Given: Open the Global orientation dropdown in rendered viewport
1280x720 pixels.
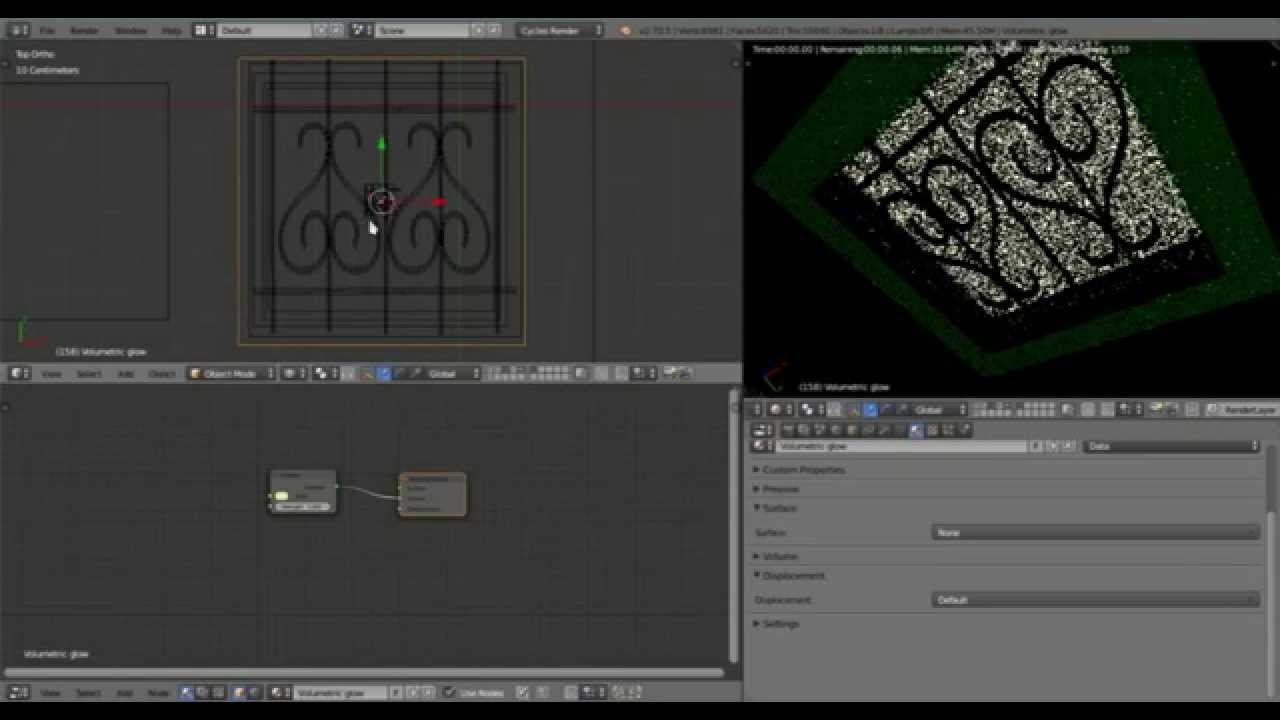Looking at the screenshot, I should [941, 409].
